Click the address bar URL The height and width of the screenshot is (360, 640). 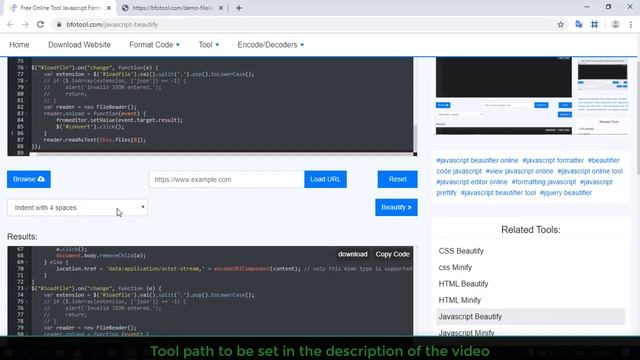pyautogui.click(x=112, y=24)
